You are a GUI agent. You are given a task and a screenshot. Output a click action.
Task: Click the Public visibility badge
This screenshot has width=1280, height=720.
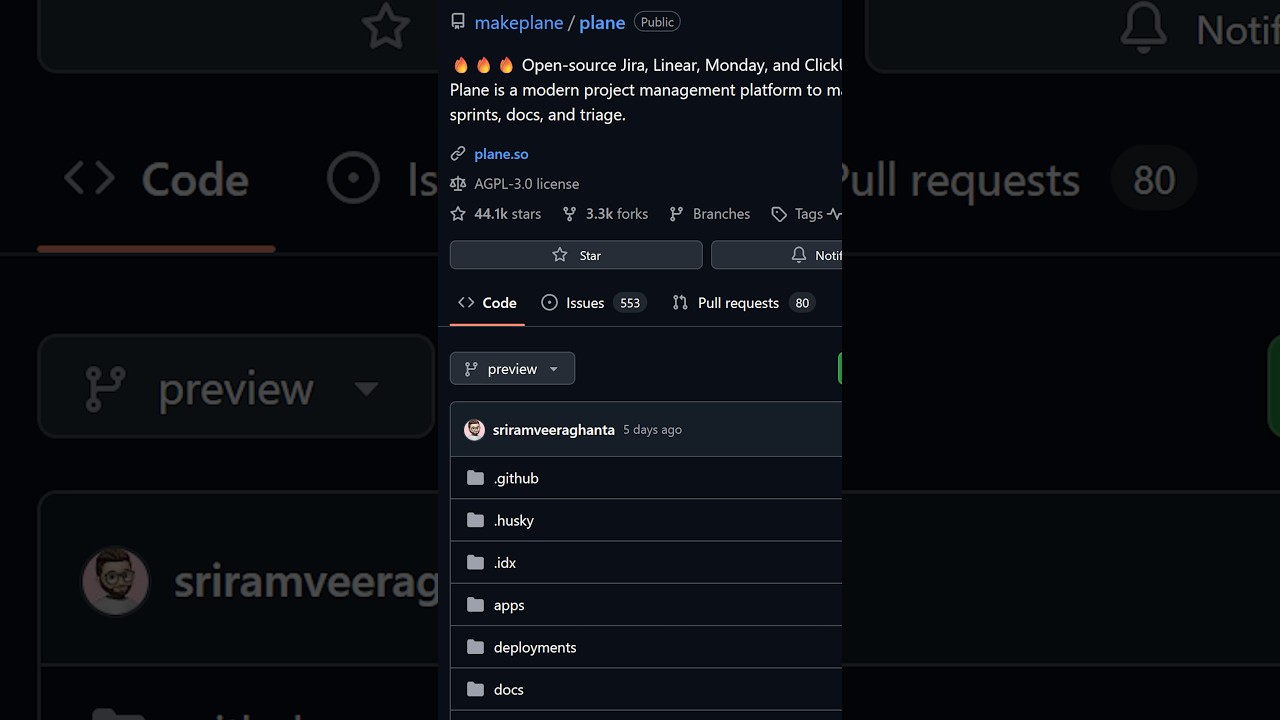pos(657,22)
